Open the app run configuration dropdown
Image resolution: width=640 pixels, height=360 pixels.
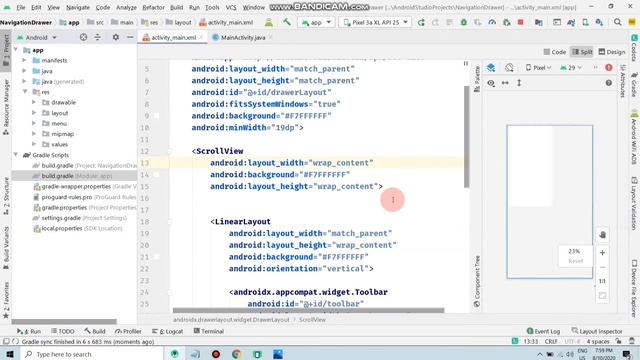[316, 22]
